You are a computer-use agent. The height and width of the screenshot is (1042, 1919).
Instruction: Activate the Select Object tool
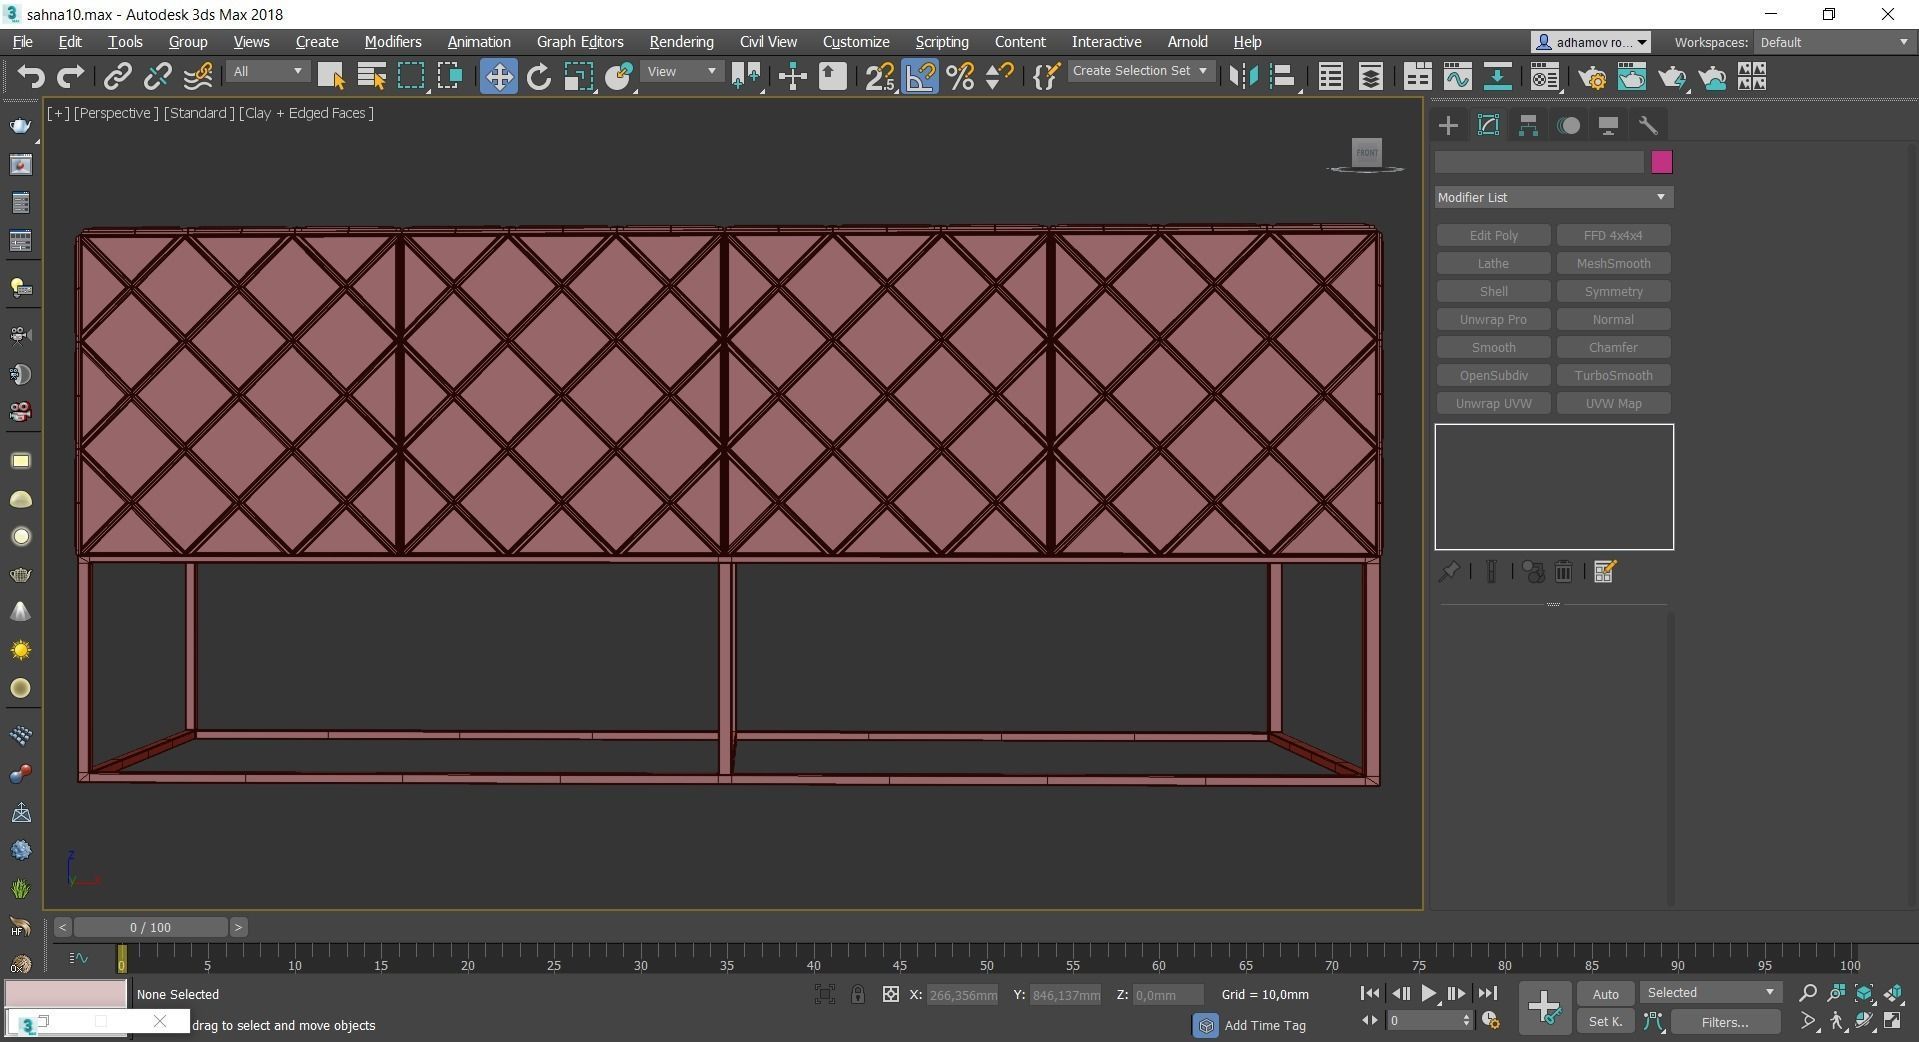pyautogui.click(x=331, y=77)
